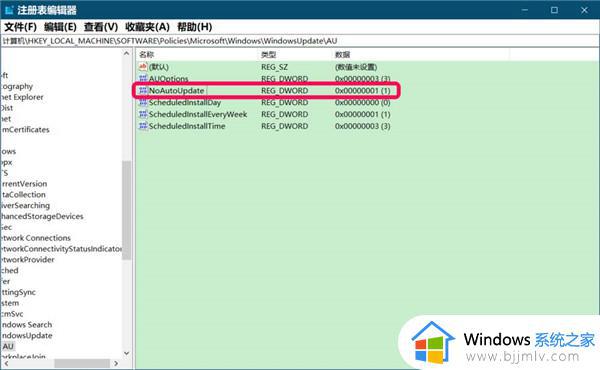Click NoAutoUpdate data 0x00000001 (1)
Screen dimensions: 600x370
tap(362, 91)
